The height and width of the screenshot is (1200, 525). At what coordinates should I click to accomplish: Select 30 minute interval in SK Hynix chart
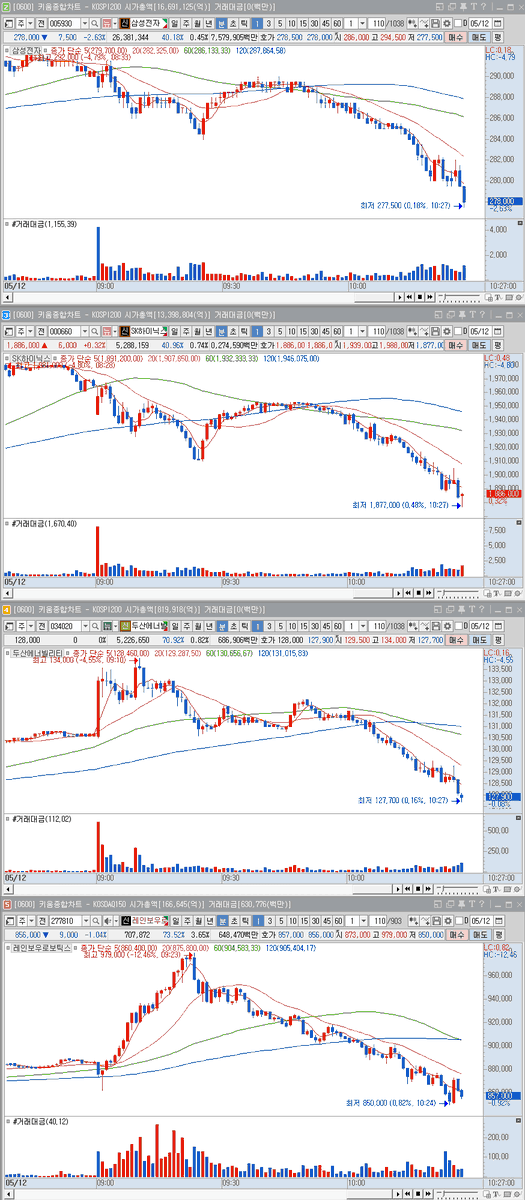click(314, 329)
